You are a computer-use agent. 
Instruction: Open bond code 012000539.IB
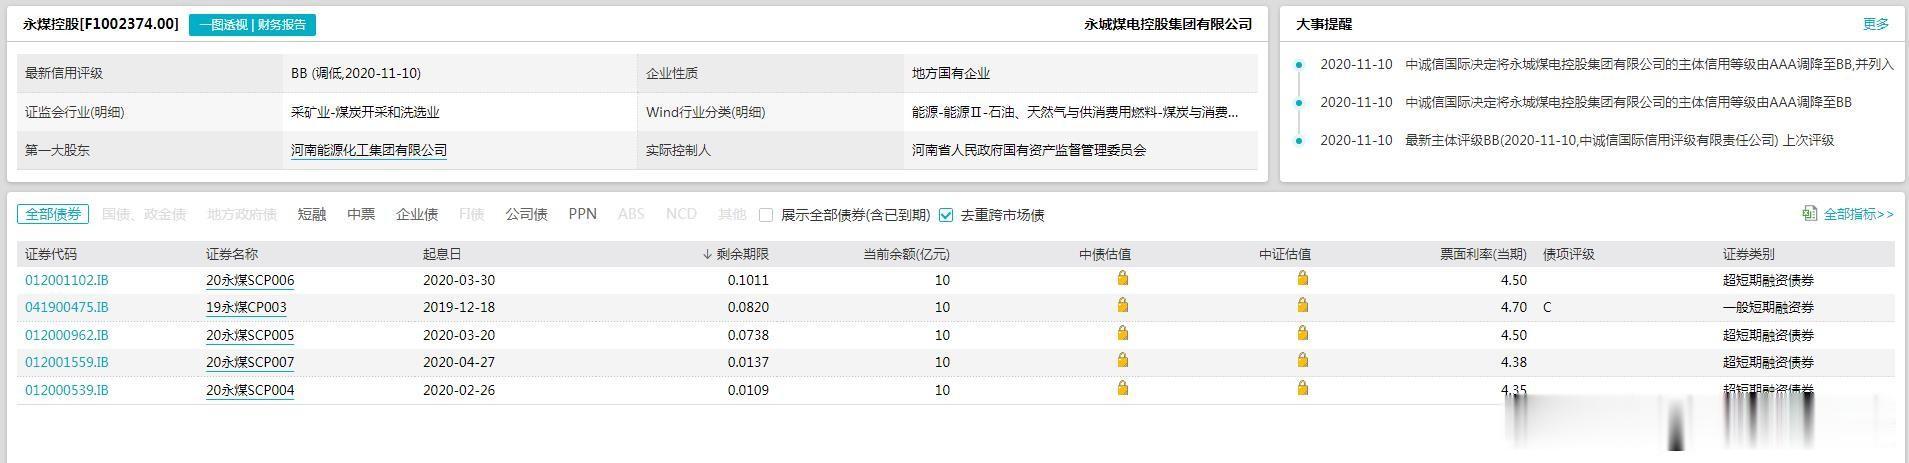(67, 390)
